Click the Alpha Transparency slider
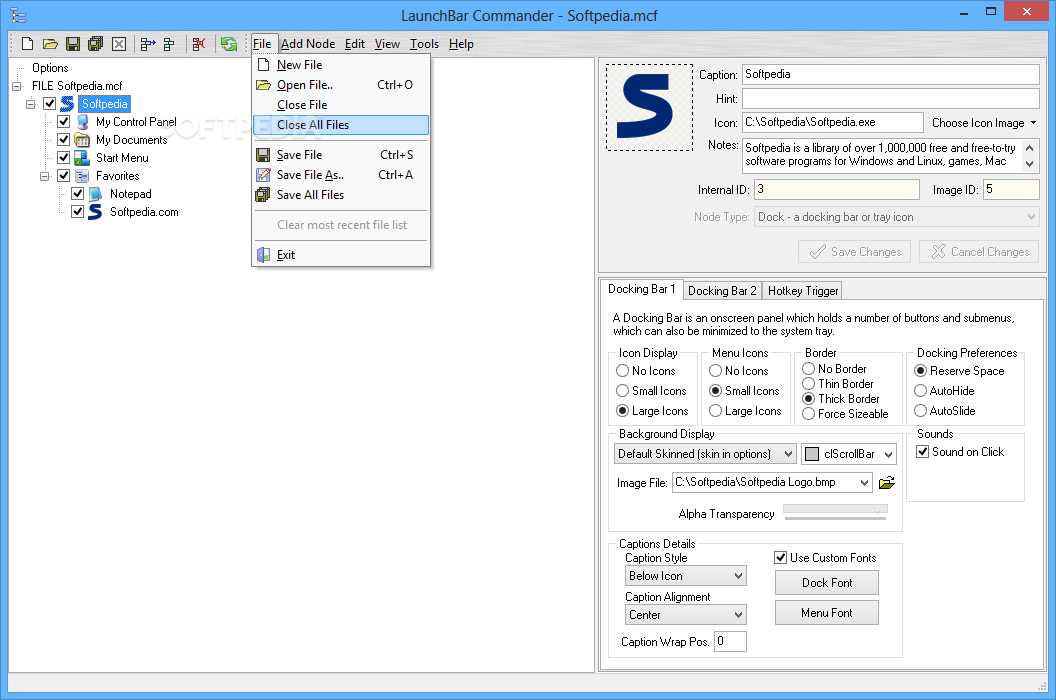This screenshot has width=1056, height=700. [x=835, y=512]
